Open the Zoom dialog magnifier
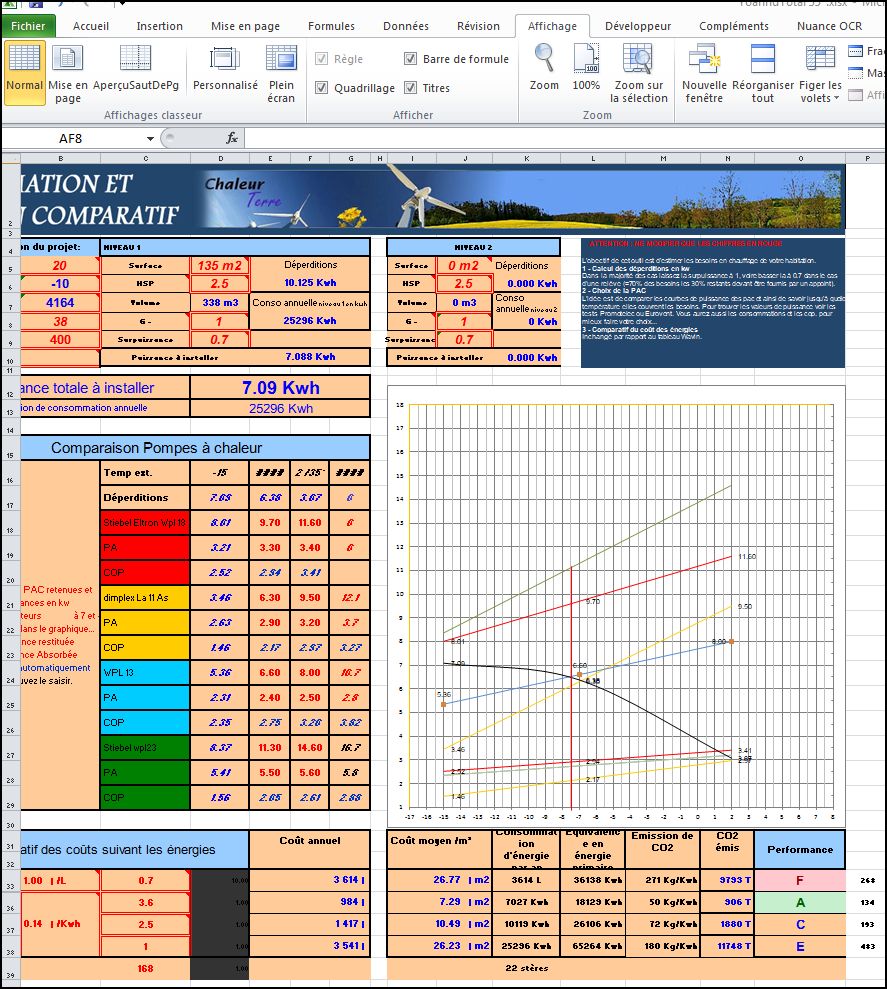Screen dimensions: 887x989 (x=544, y=67)
